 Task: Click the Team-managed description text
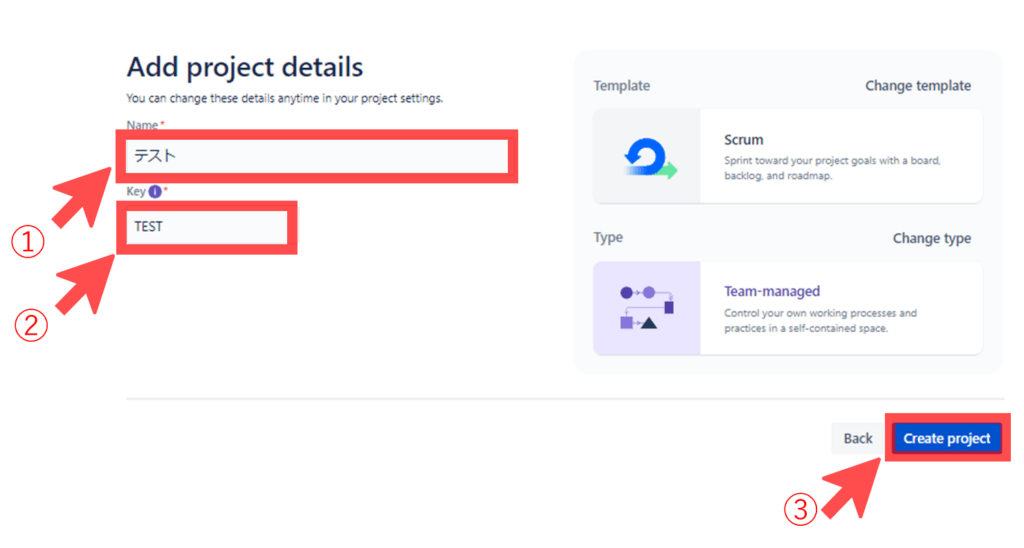pyautogui.click(x=820, y=321)
